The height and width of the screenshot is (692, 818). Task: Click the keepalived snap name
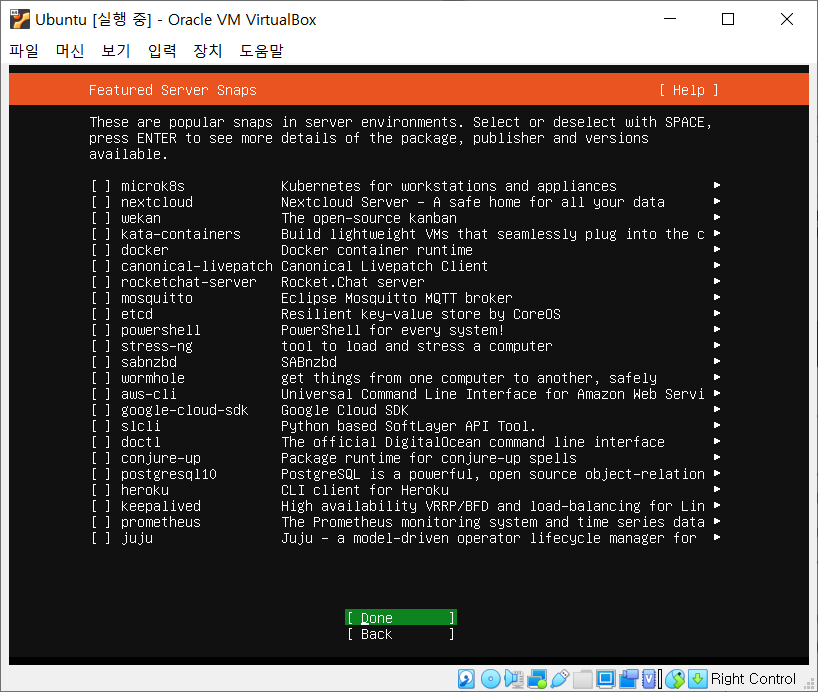point(161,506)
